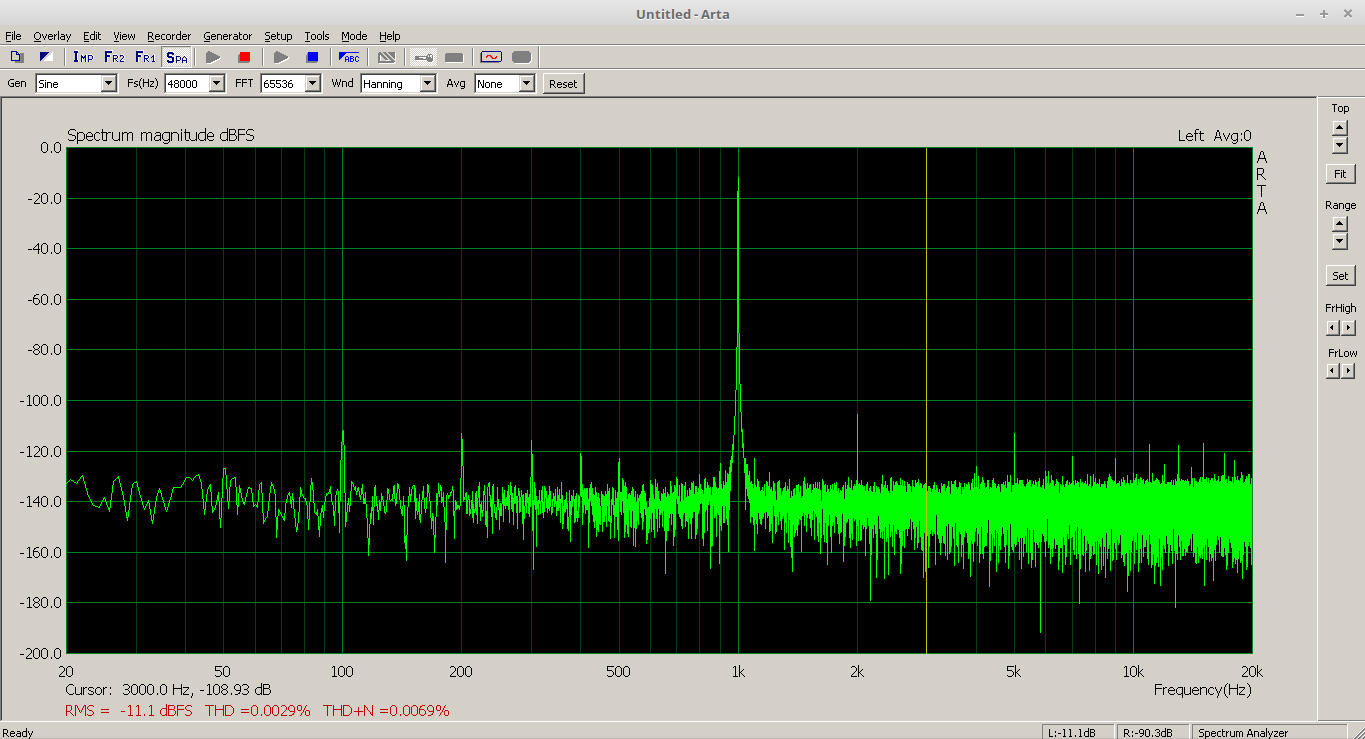
Task: Open the Generator menu
Action: point(227,36)
